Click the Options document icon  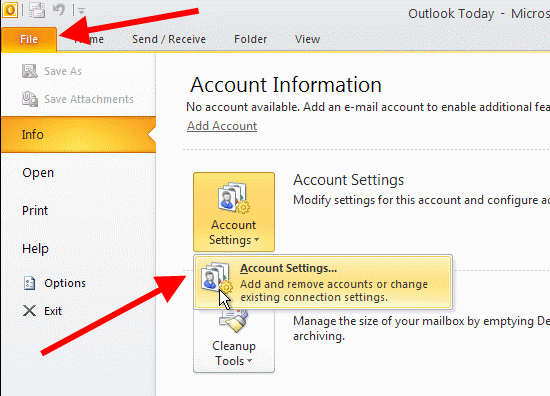click(x=29, y=283)
